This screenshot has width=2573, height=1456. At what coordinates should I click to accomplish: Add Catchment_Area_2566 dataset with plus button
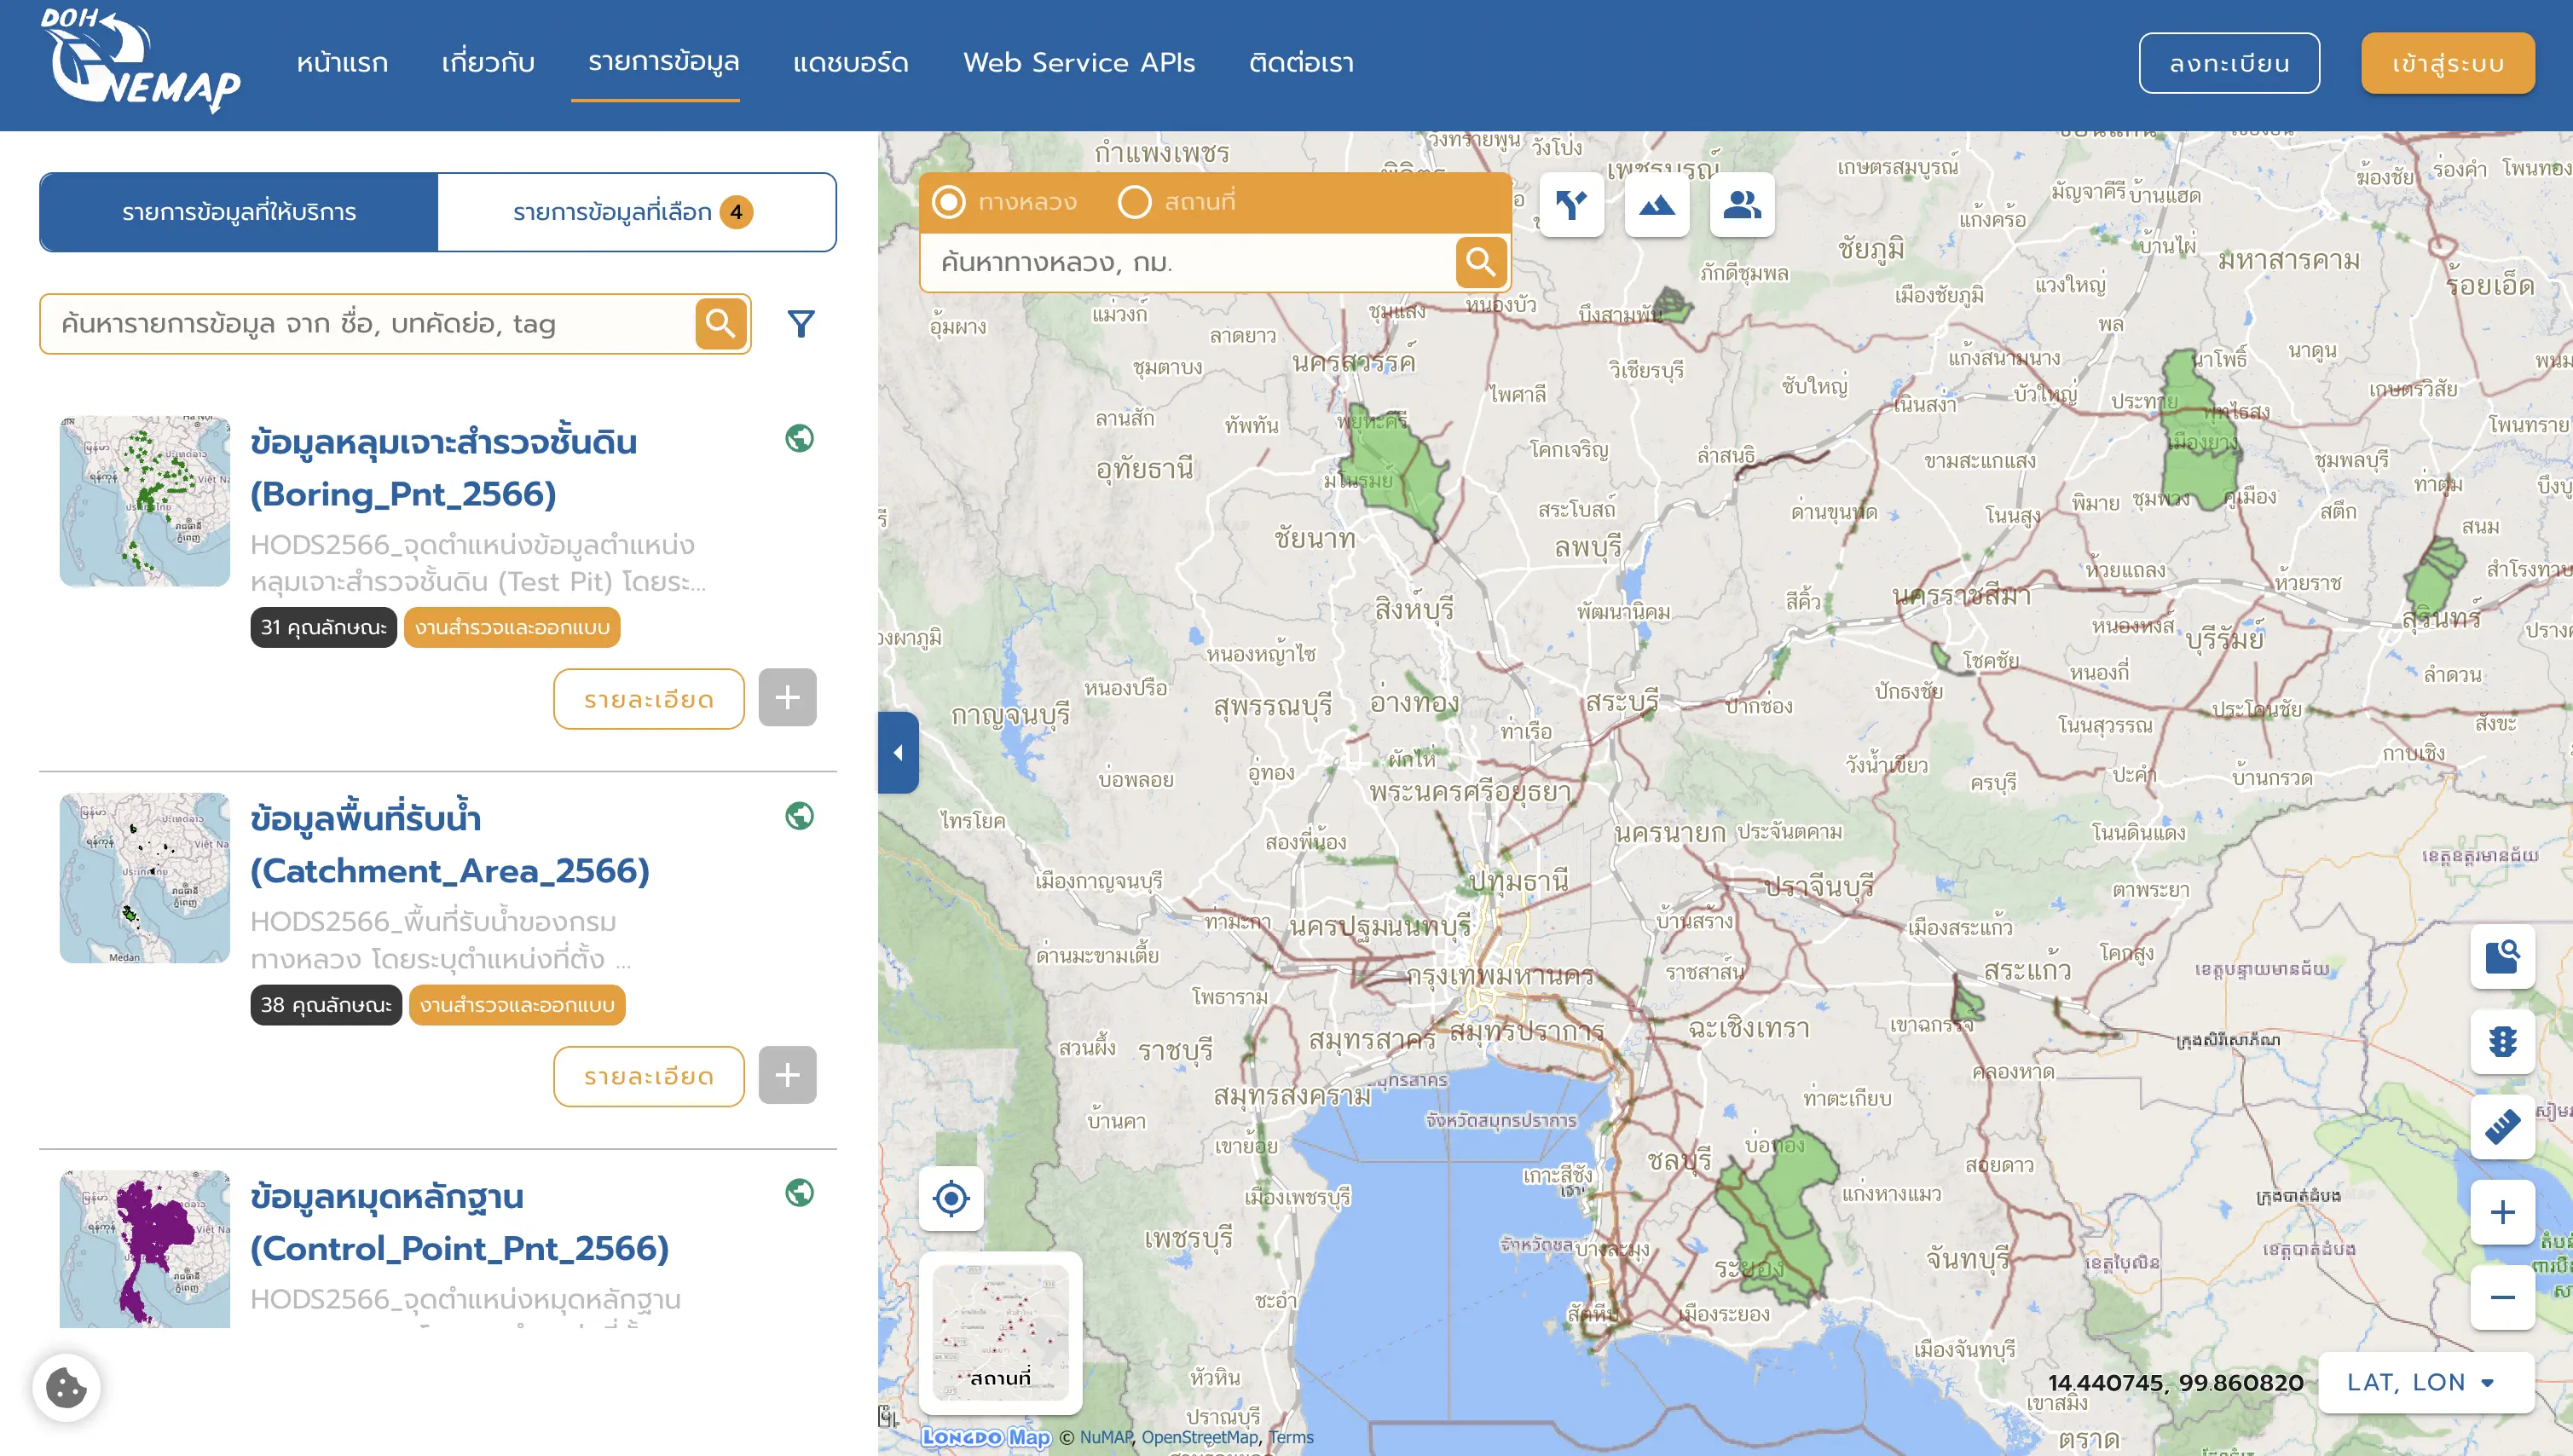point(787,1075)
